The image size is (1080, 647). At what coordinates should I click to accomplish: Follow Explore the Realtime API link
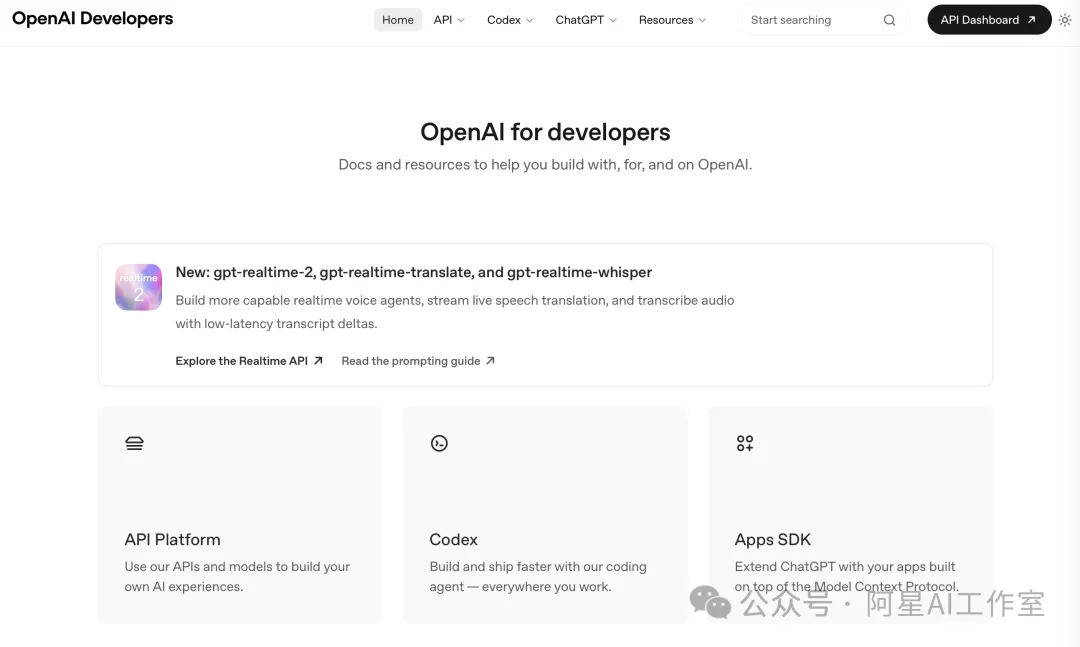[x=249, y=361]
